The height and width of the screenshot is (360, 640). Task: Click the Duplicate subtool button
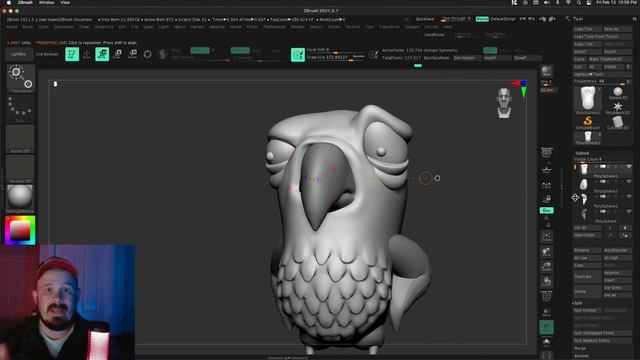(587, 277)
